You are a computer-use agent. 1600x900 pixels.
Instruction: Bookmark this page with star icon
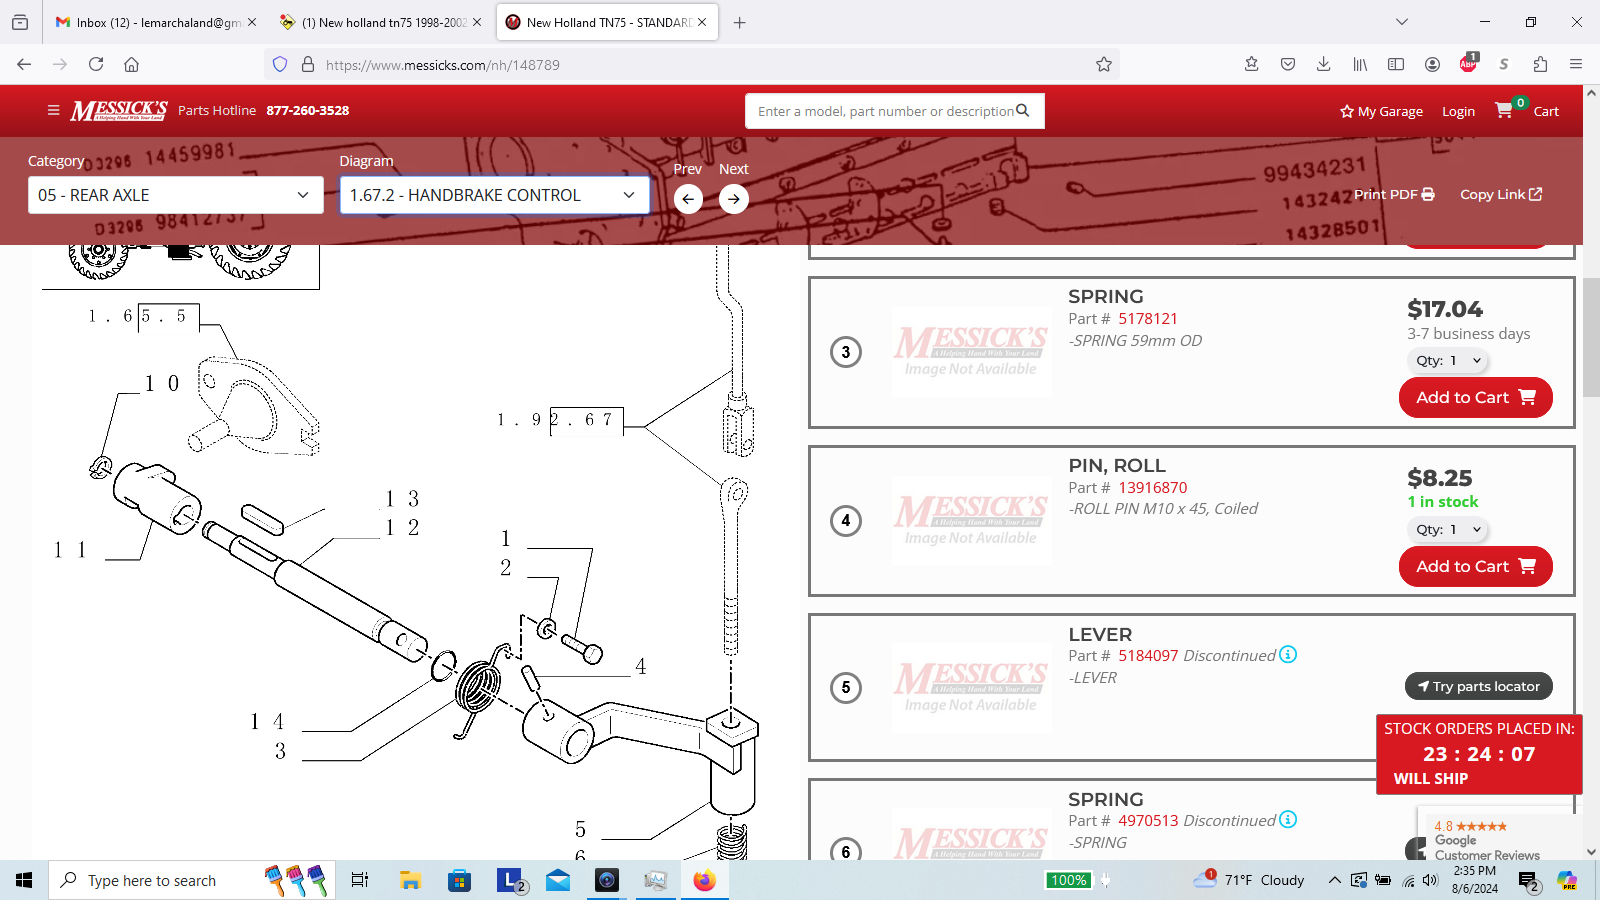click(1104, 65)
